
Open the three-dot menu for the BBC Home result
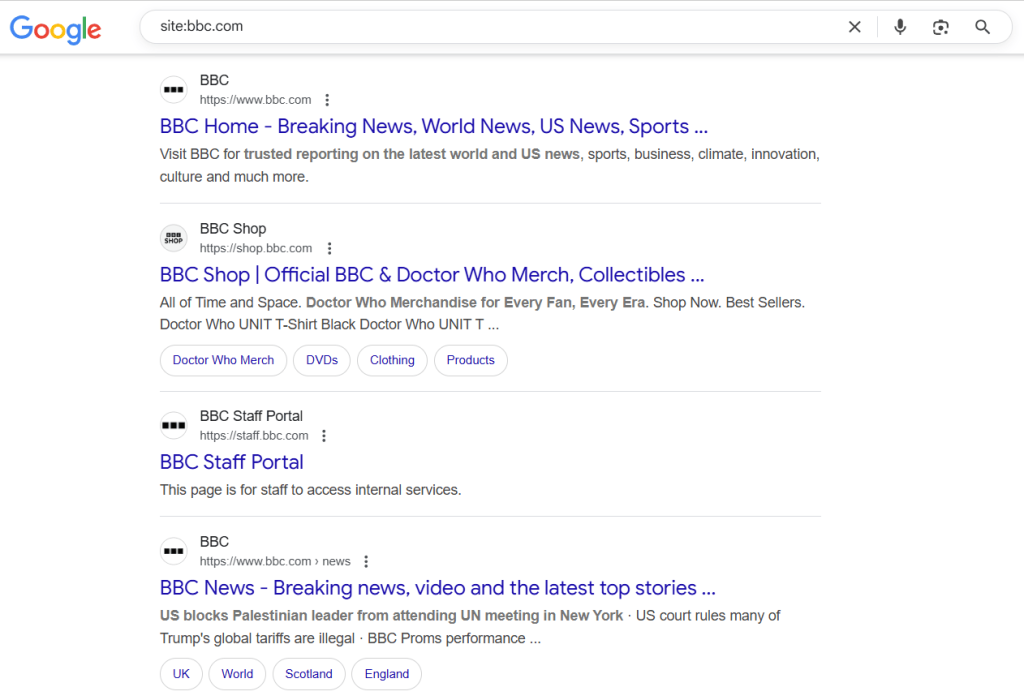(327, 99)
